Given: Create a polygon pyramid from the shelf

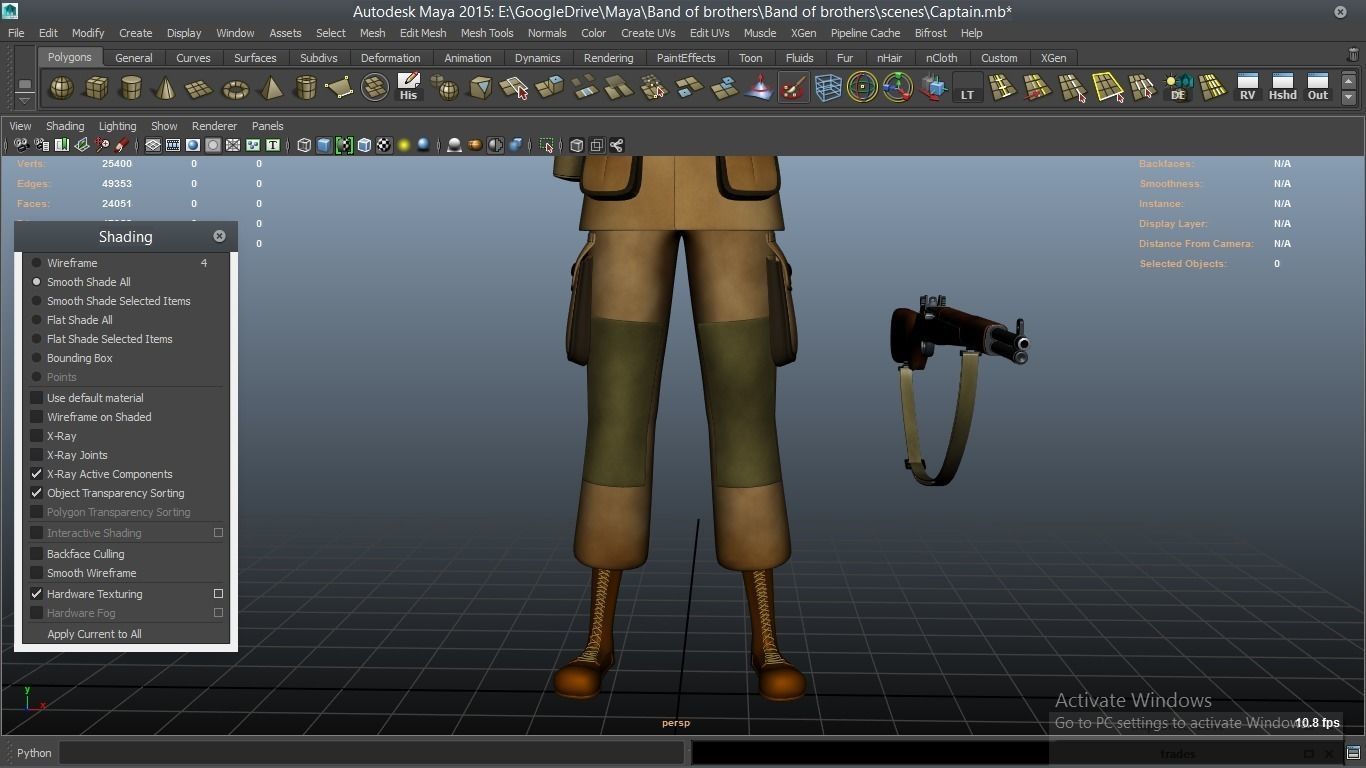Looking at the screenshot, I should point(270,88).
